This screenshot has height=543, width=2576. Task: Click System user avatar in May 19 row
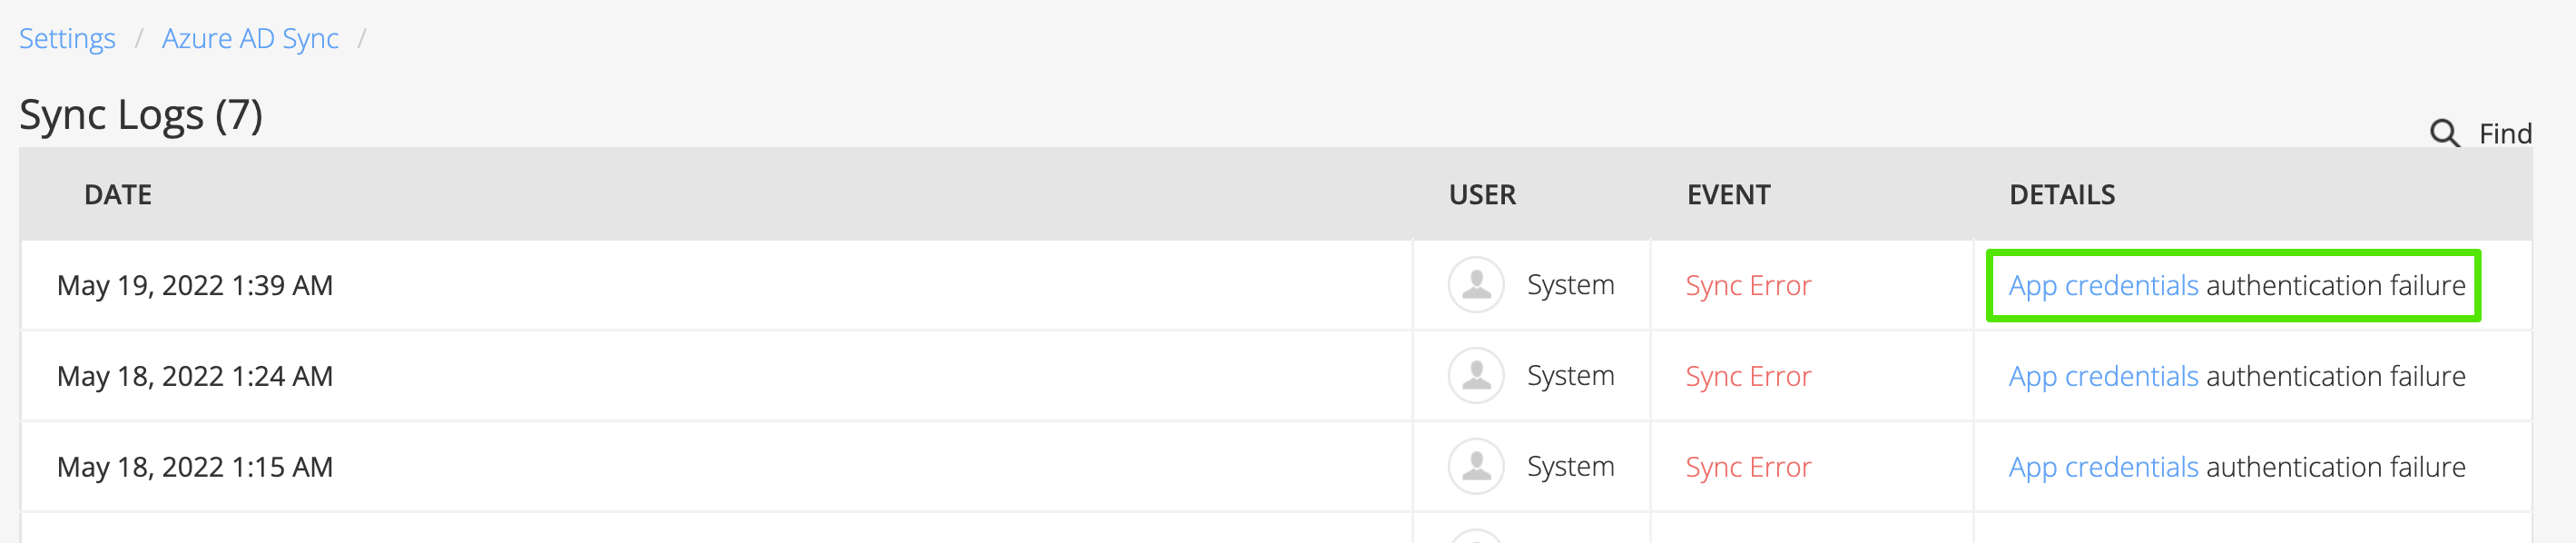1476,285
